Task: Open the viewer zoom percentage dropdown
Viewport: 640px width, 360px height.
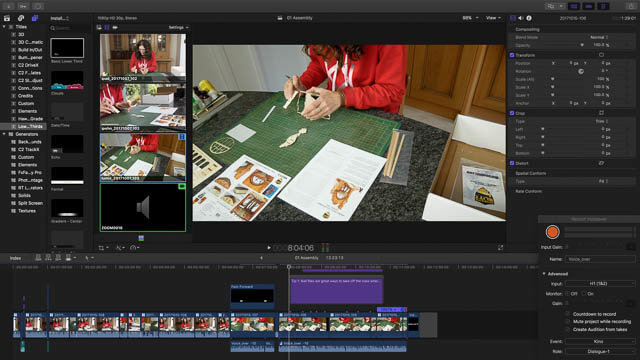Action: (x=470, y=18)
